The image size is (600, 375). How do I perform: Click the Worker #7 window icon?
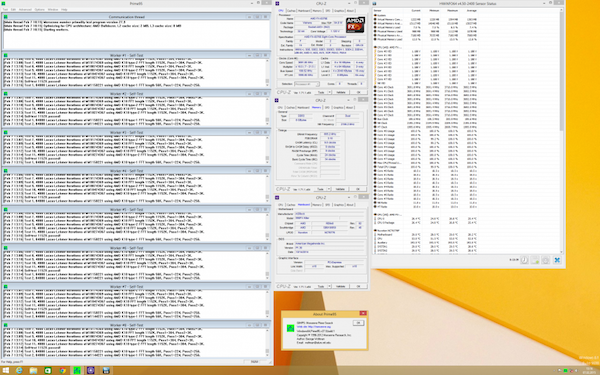coord(6,287)
